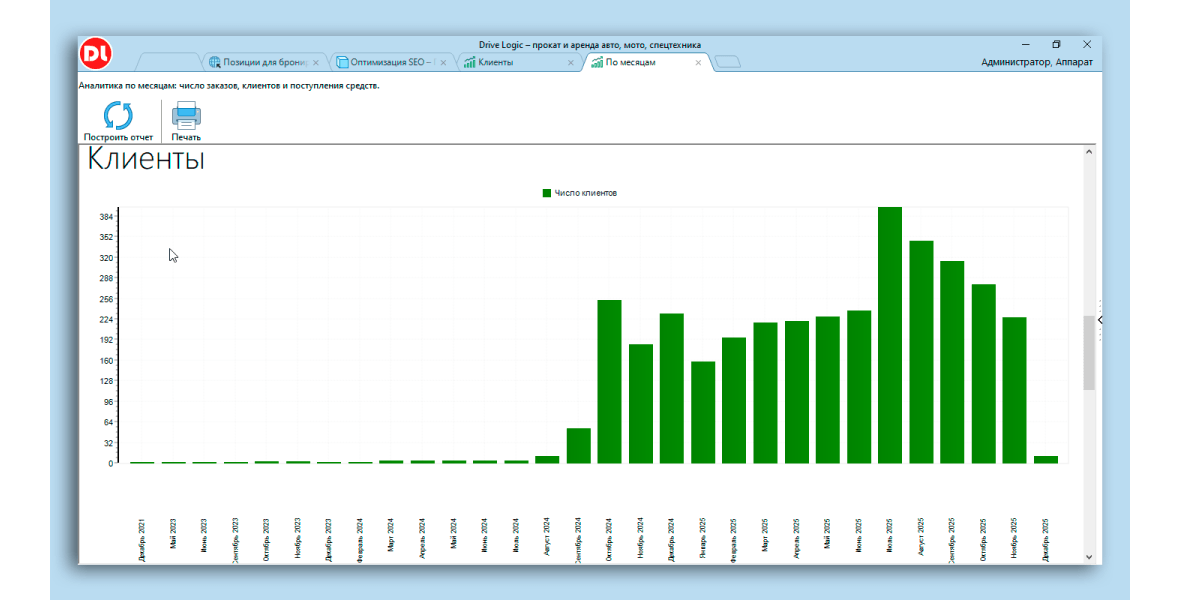
Task: Click the Октябрь 2024 bar in chart
Action: [x=610, y=381]
